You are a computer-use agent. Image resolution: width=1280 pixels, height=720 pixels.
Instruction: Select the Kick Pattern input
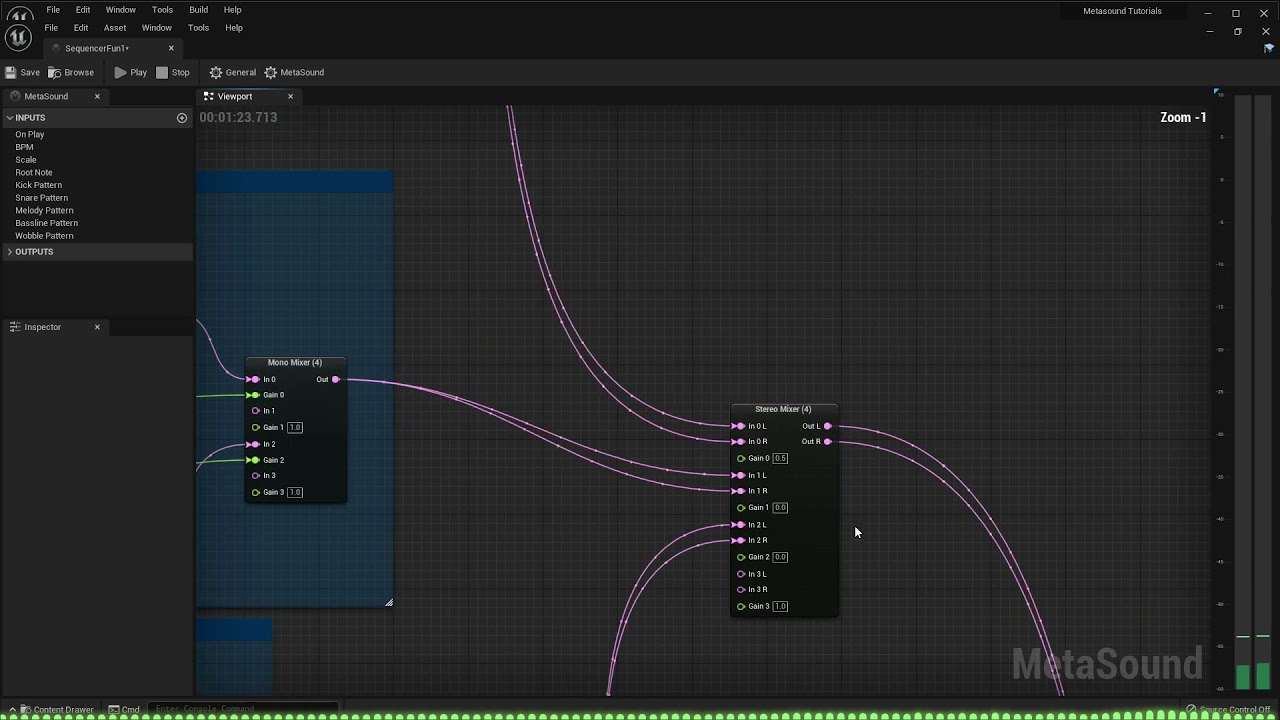[38, 185]
